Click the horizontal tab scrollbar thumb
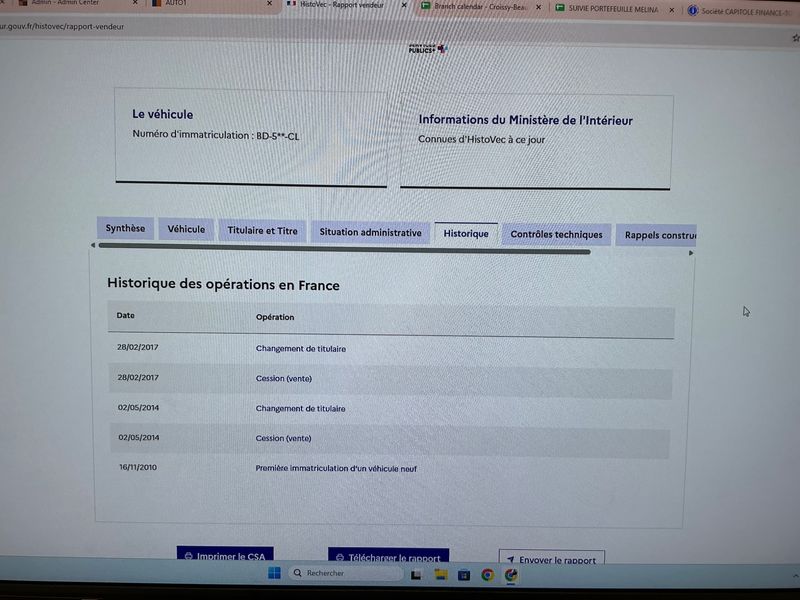 (344, 248)
